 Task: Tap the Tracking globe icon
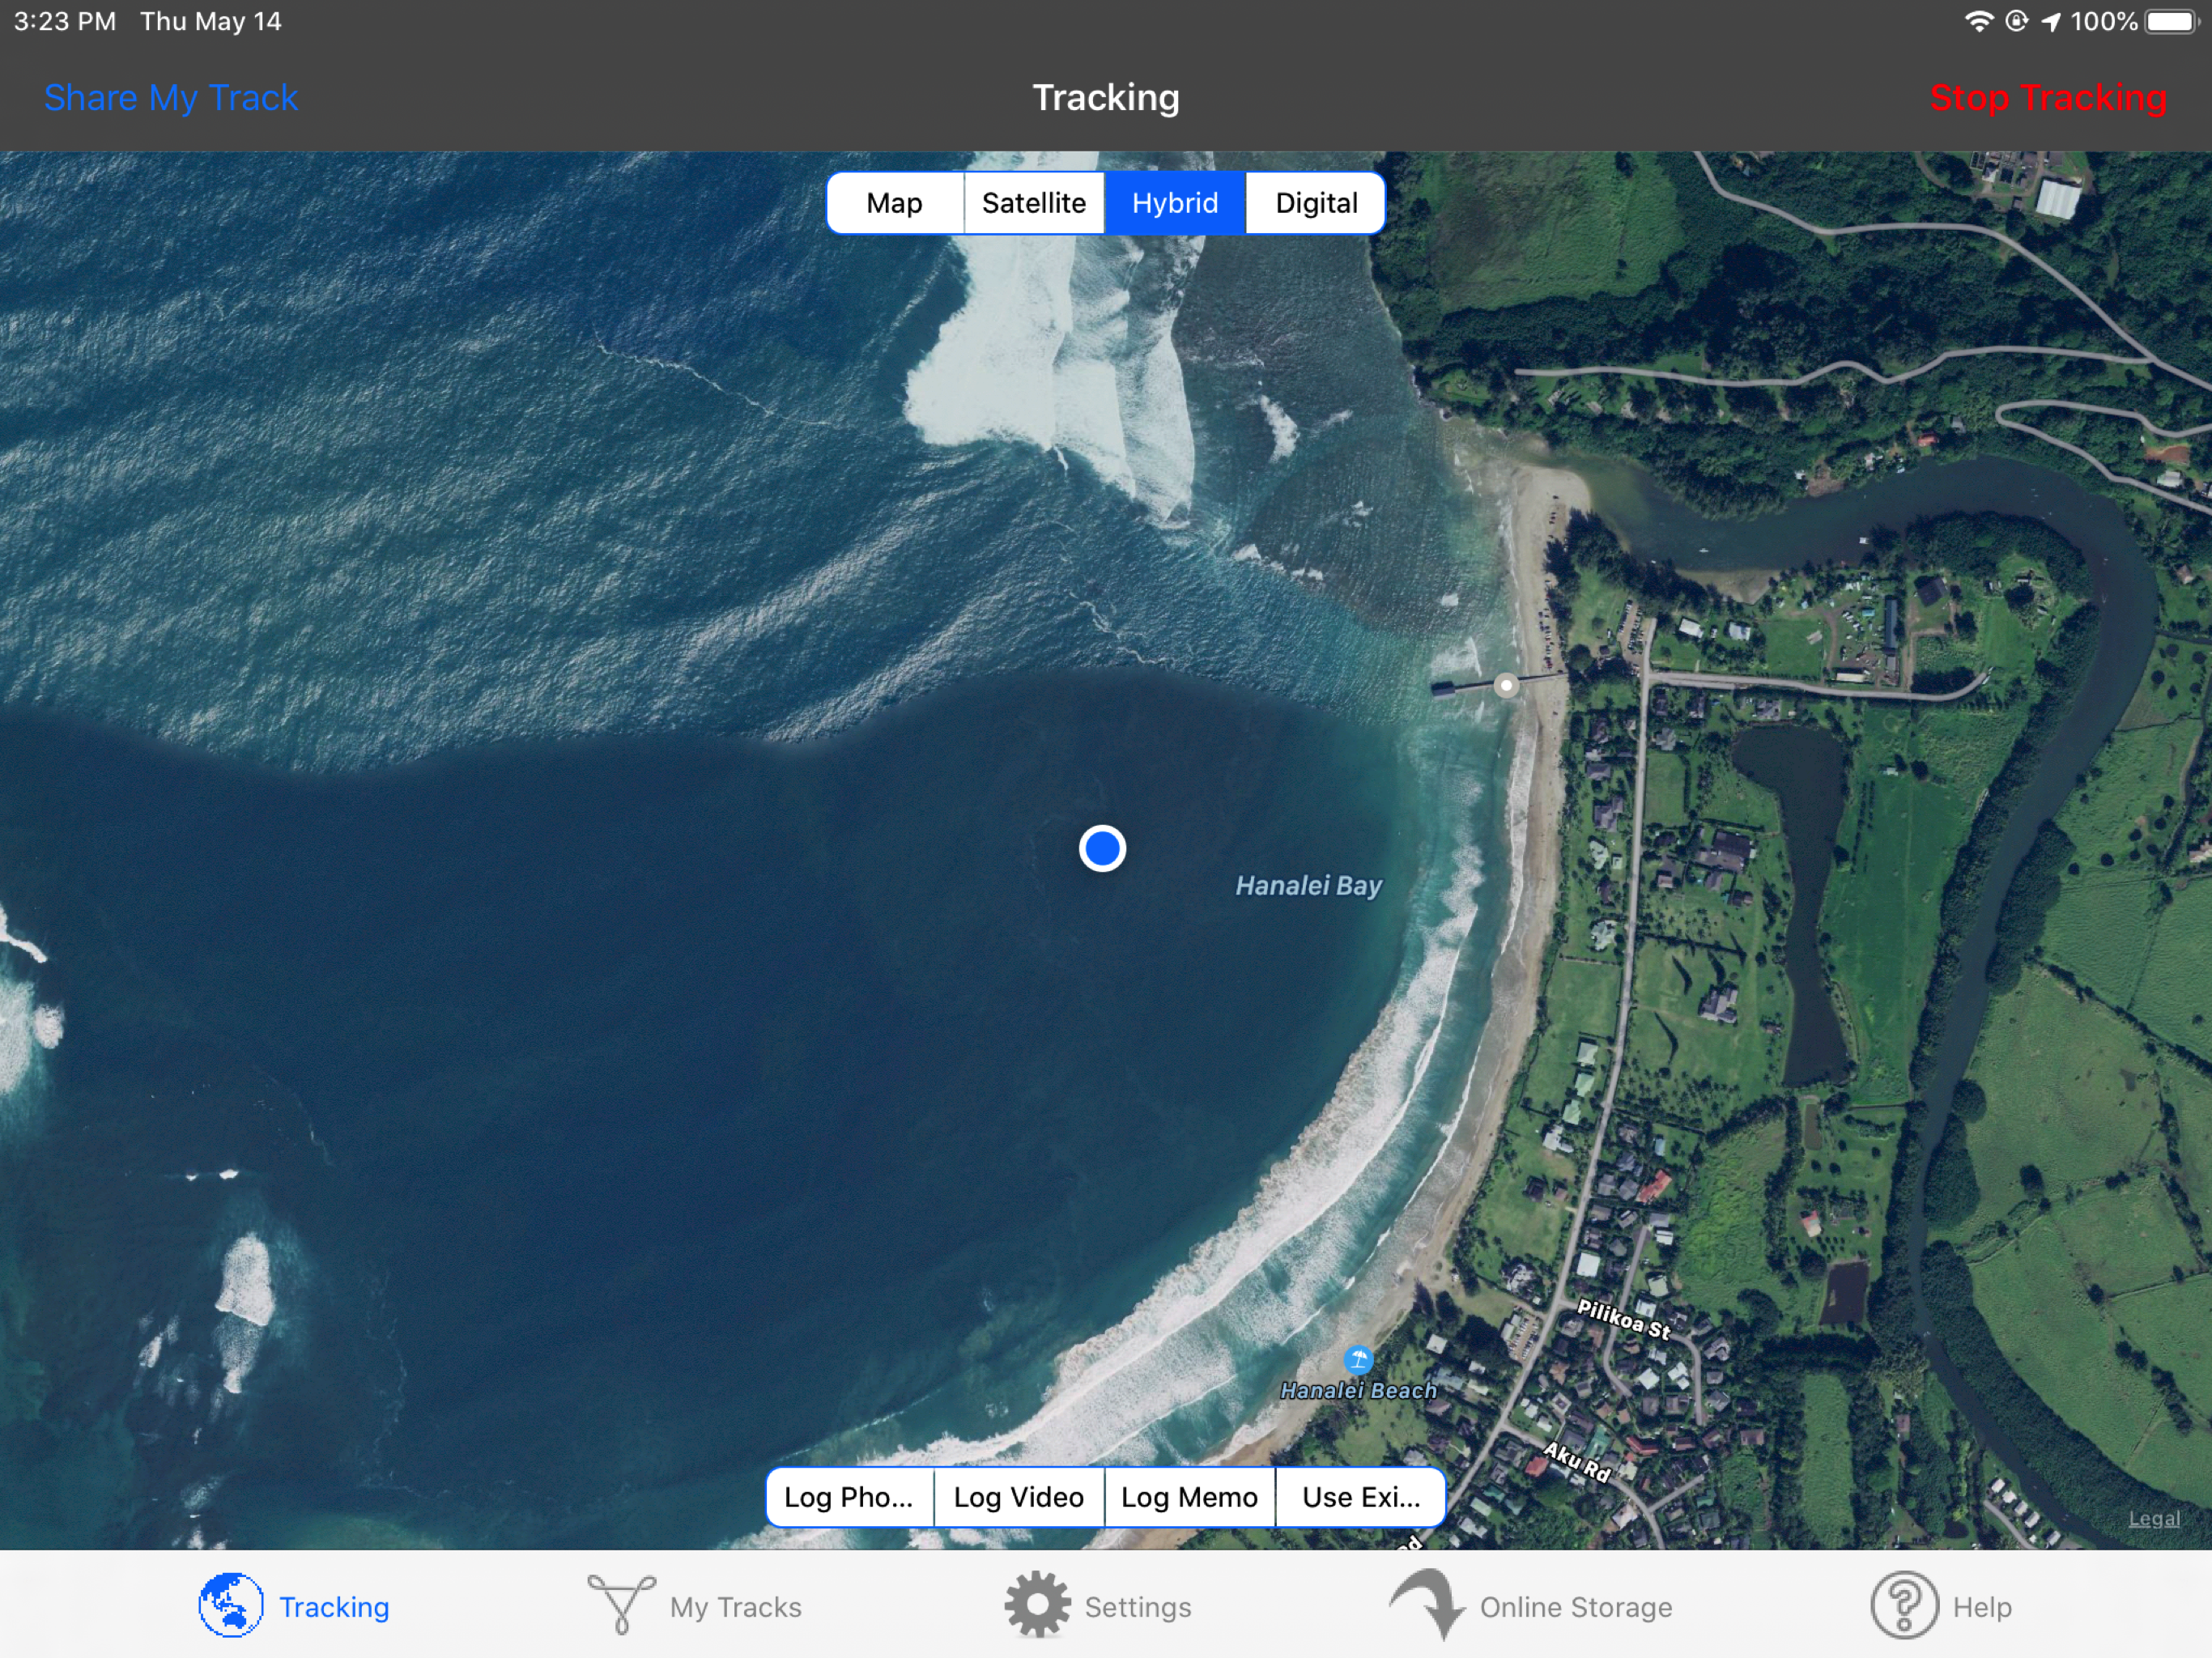230,1606
